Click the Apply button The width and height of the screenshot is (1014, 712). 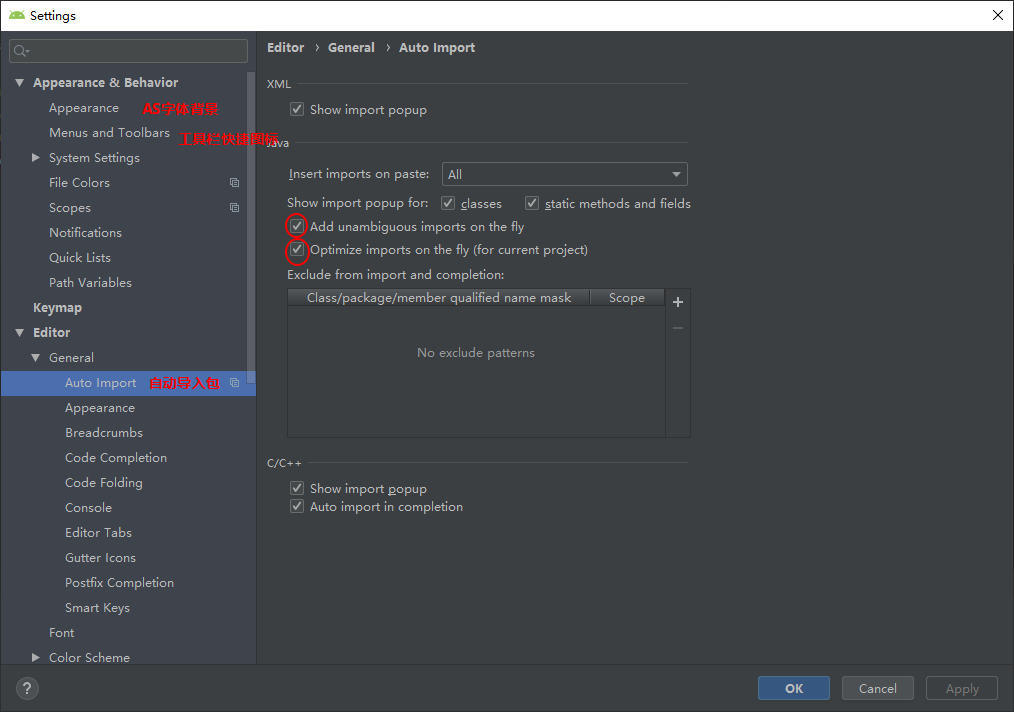point(962,688)
